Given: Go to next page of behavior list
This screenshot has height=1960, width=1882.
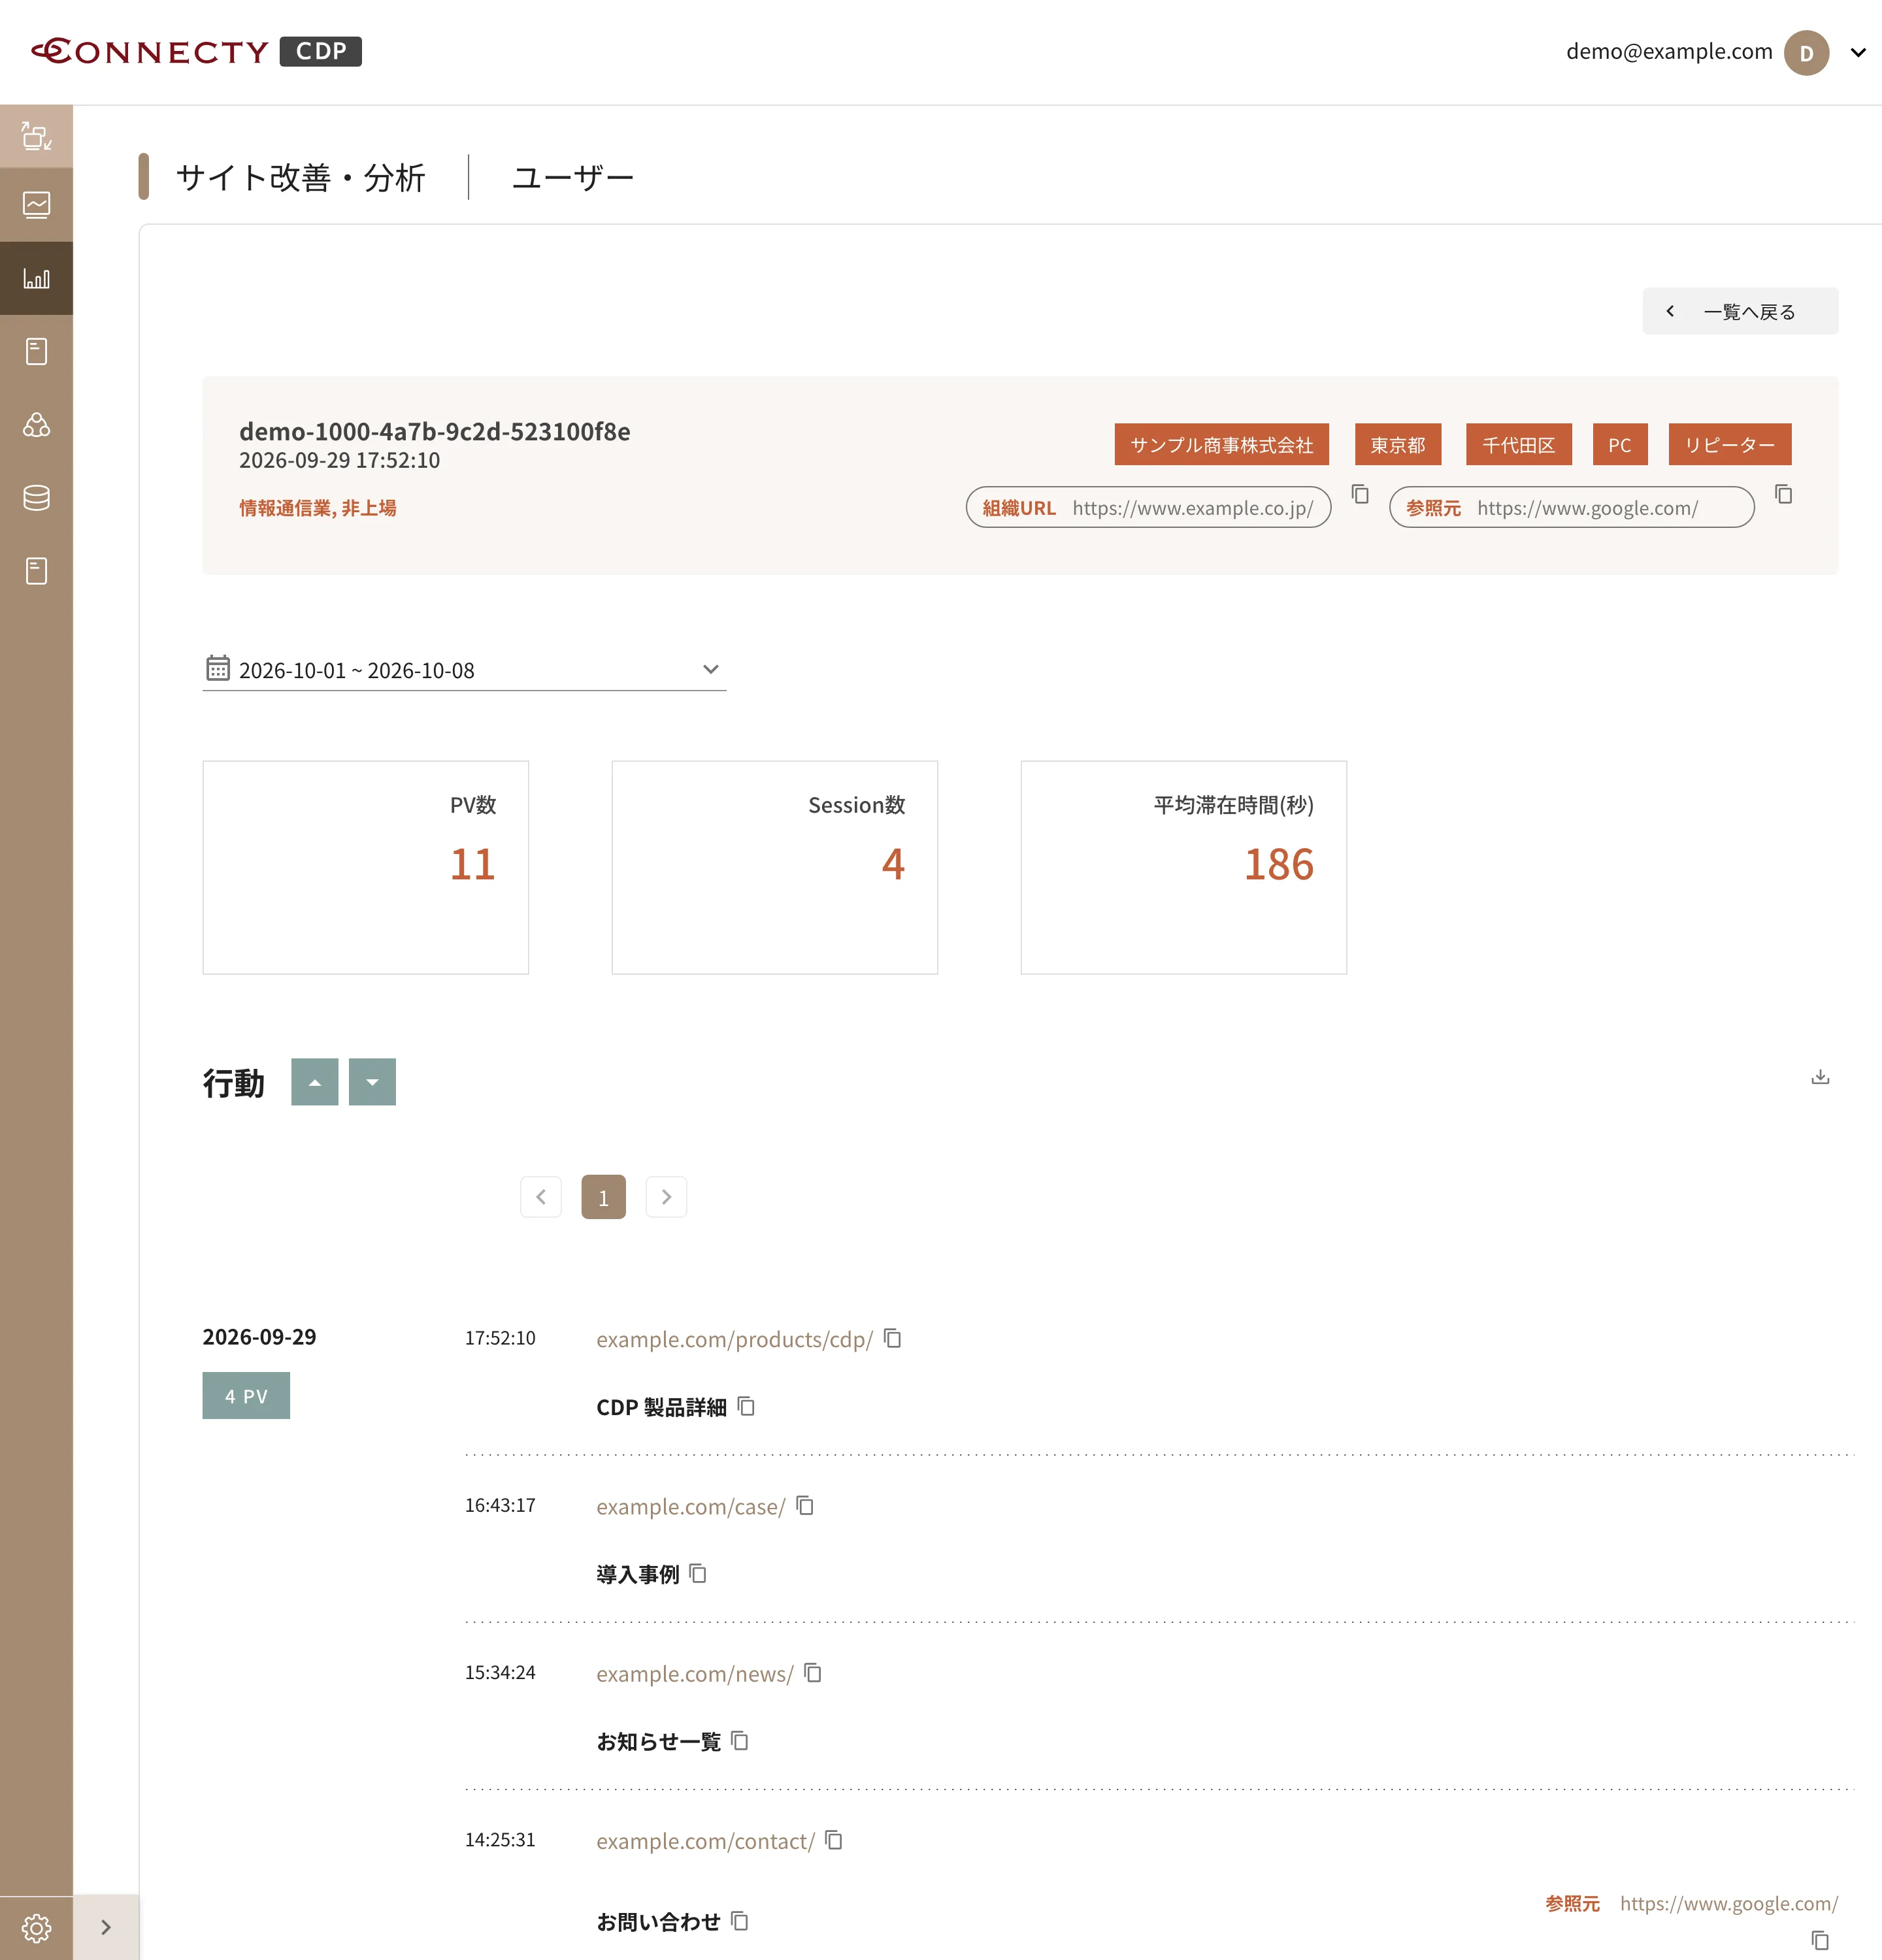Looking at the screenshot, I should (x=666, y=1197).
